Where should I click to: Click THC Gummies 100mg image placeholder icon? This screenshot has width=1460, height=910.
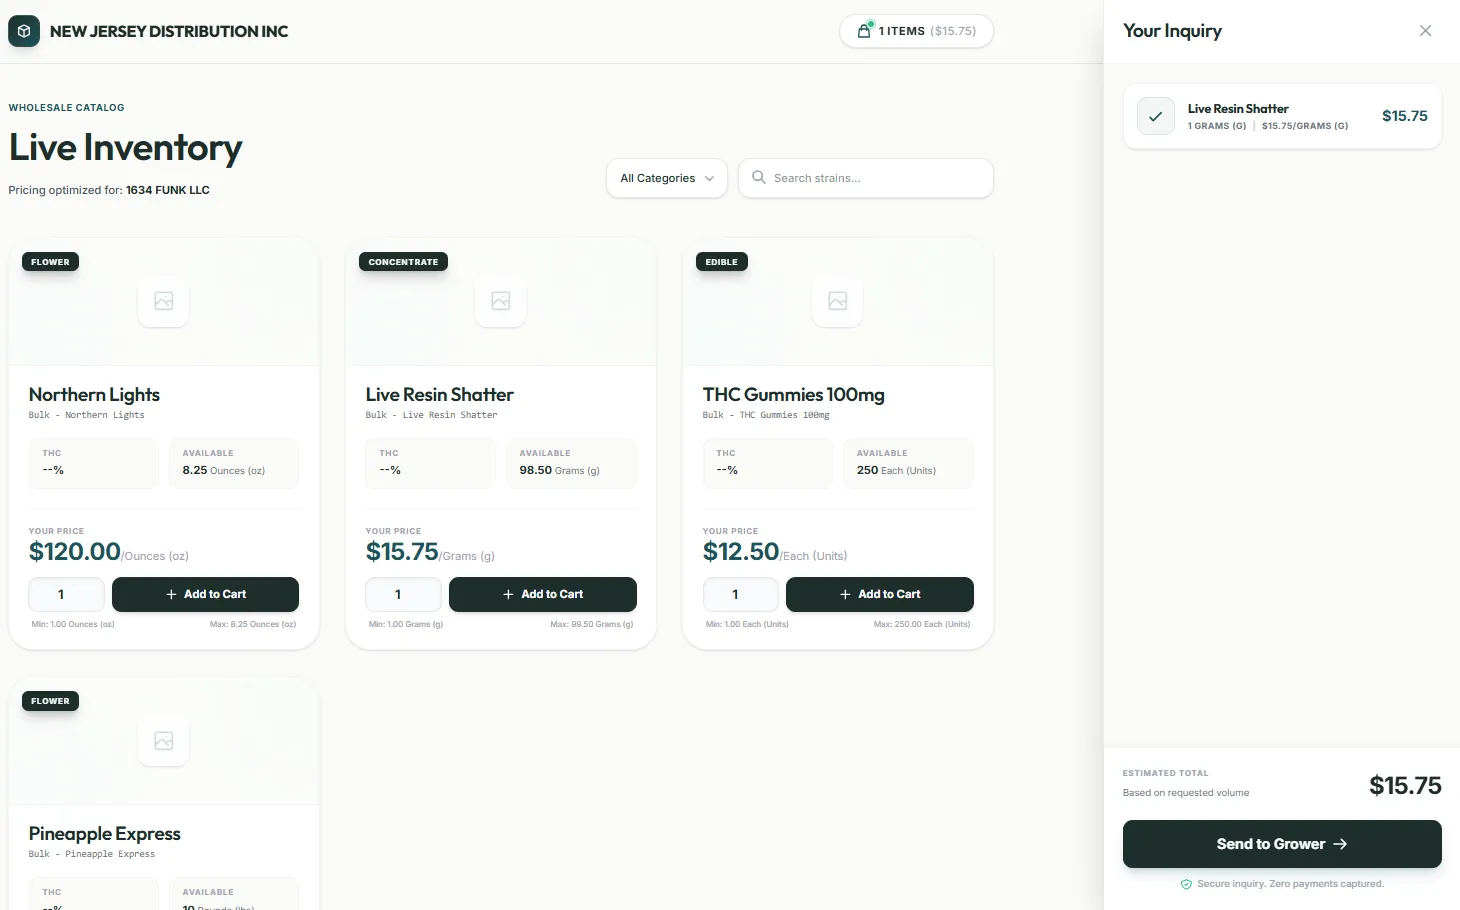click(838, 301)
